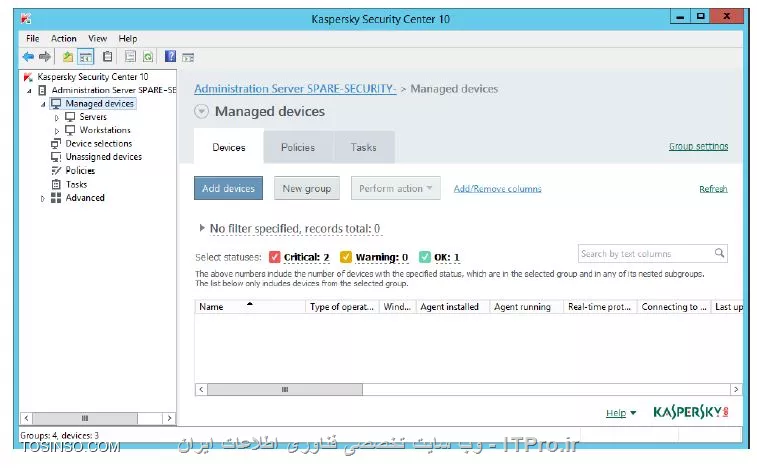
Task: Click the Connecting to ... column header
Action: (674, 307)
